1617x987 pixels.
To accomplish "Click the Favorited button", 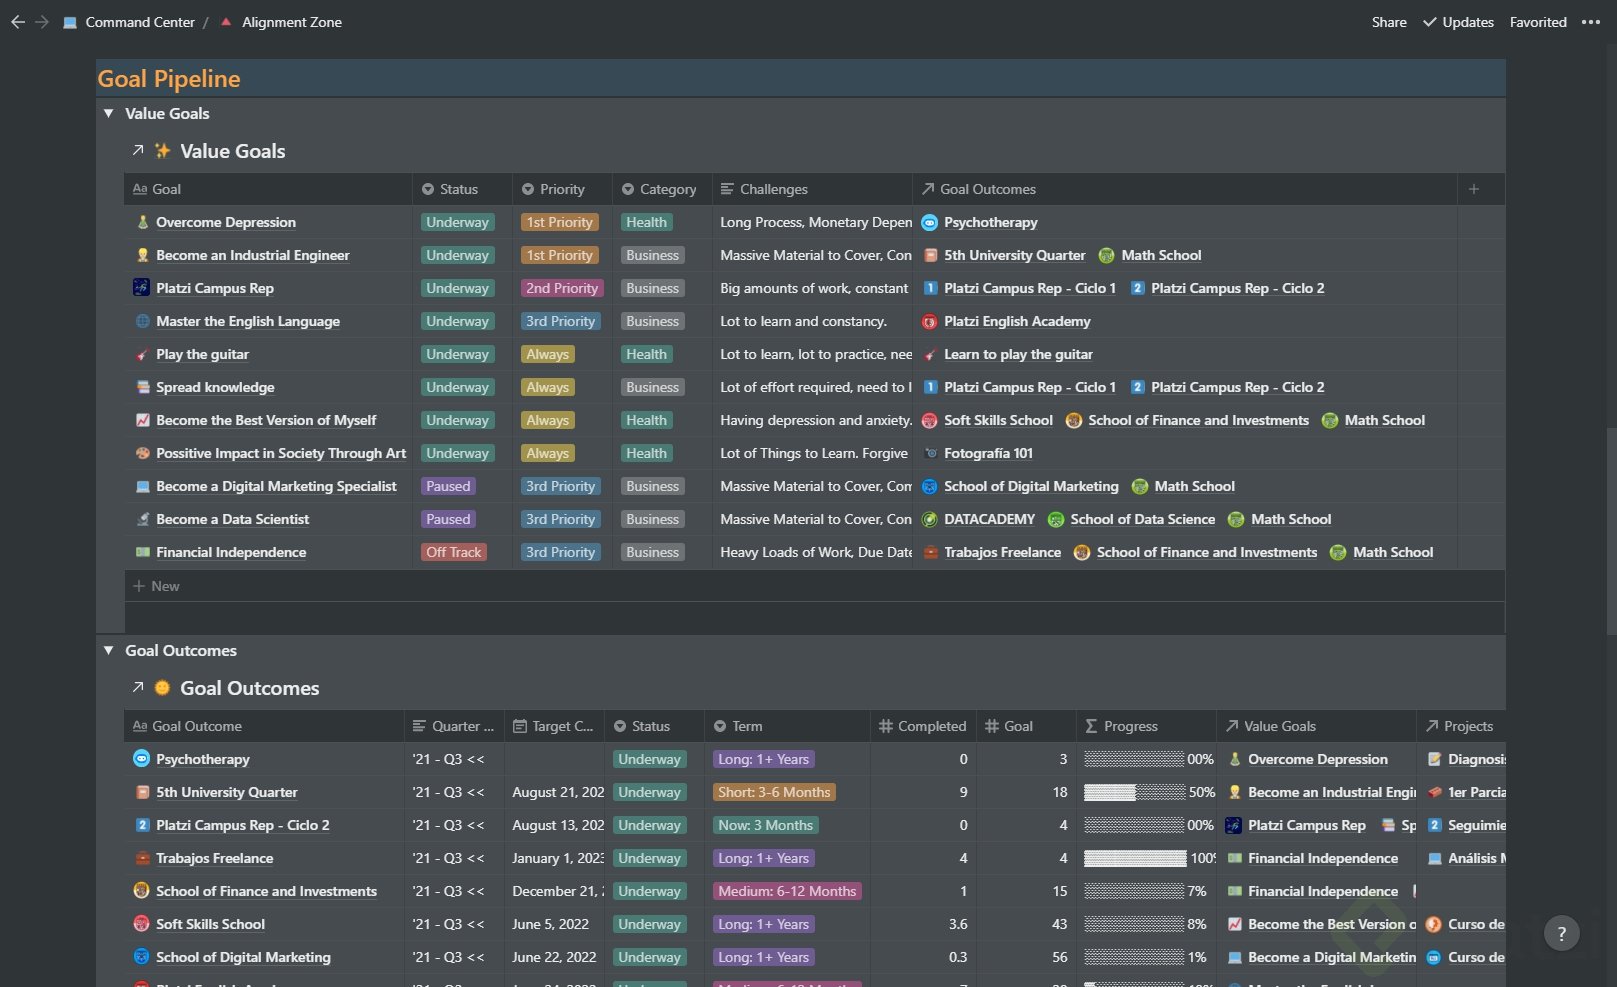I will pyautogui.click(x=1538, y=22).
